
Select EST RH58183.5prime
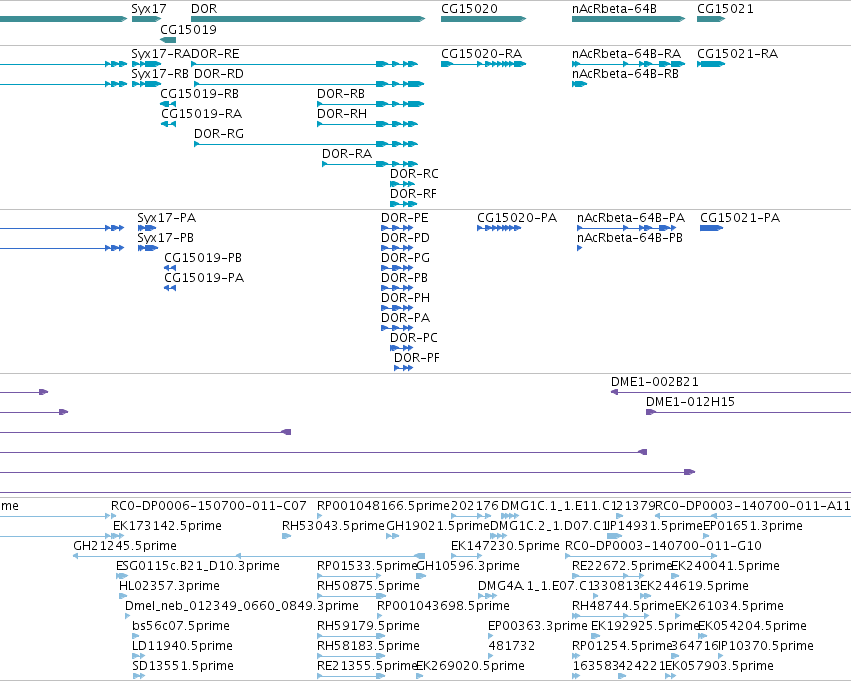coord(351,656)
